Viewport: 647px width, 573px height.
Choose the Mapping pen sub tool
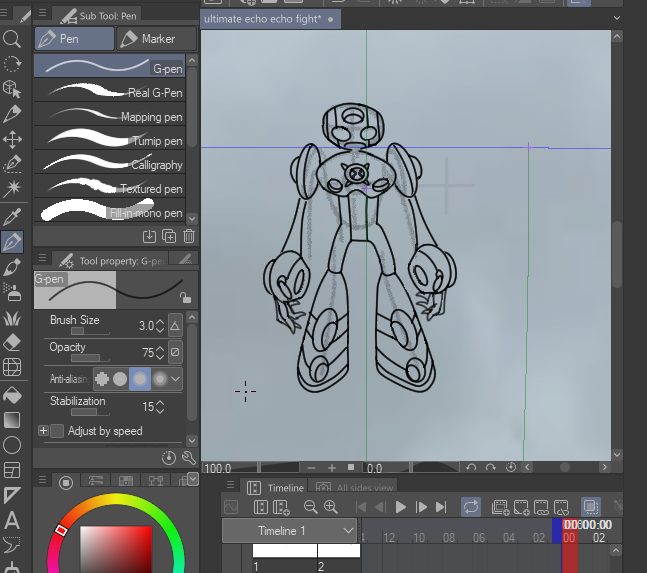[109, 115]
